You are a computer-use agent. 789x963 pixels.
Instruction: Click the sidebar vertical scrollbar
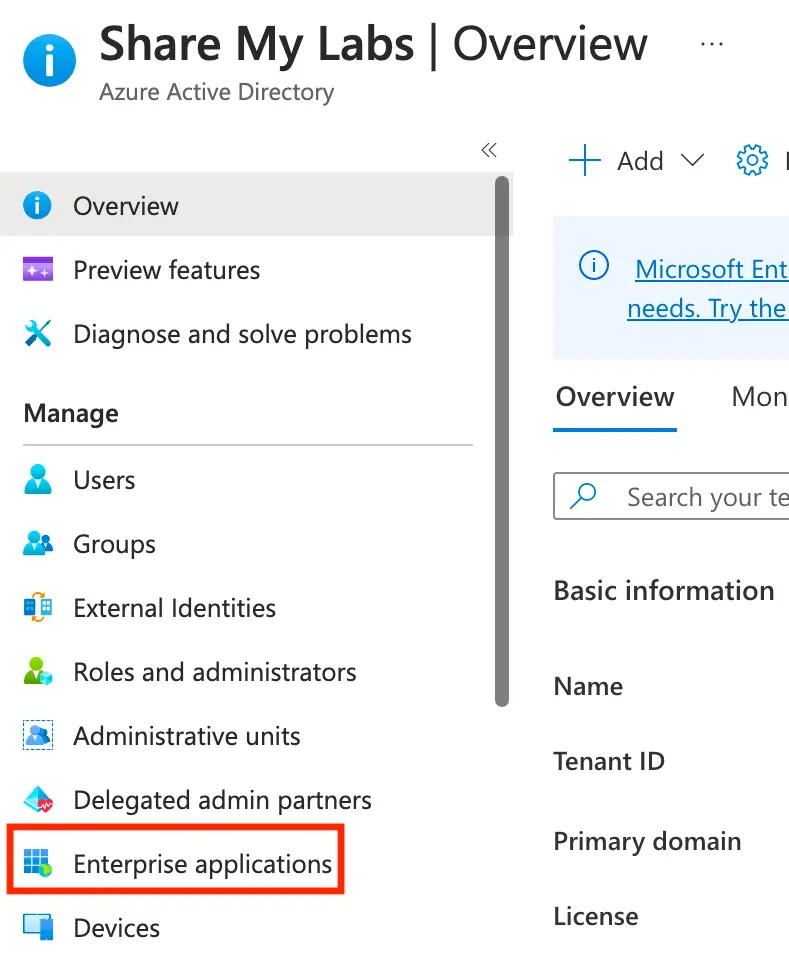coord(502,440)
